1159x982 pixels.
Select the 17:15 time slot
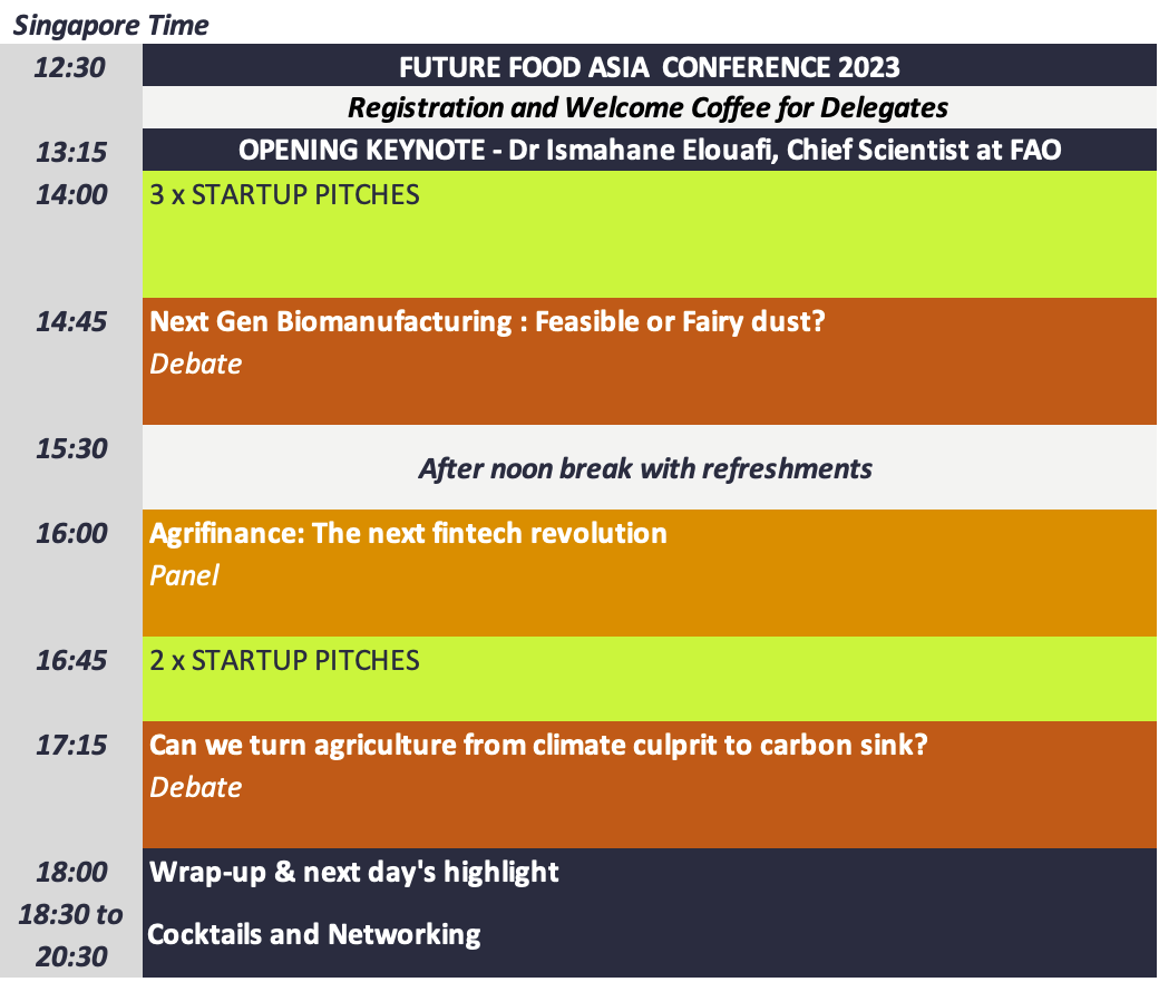[72, 745]
